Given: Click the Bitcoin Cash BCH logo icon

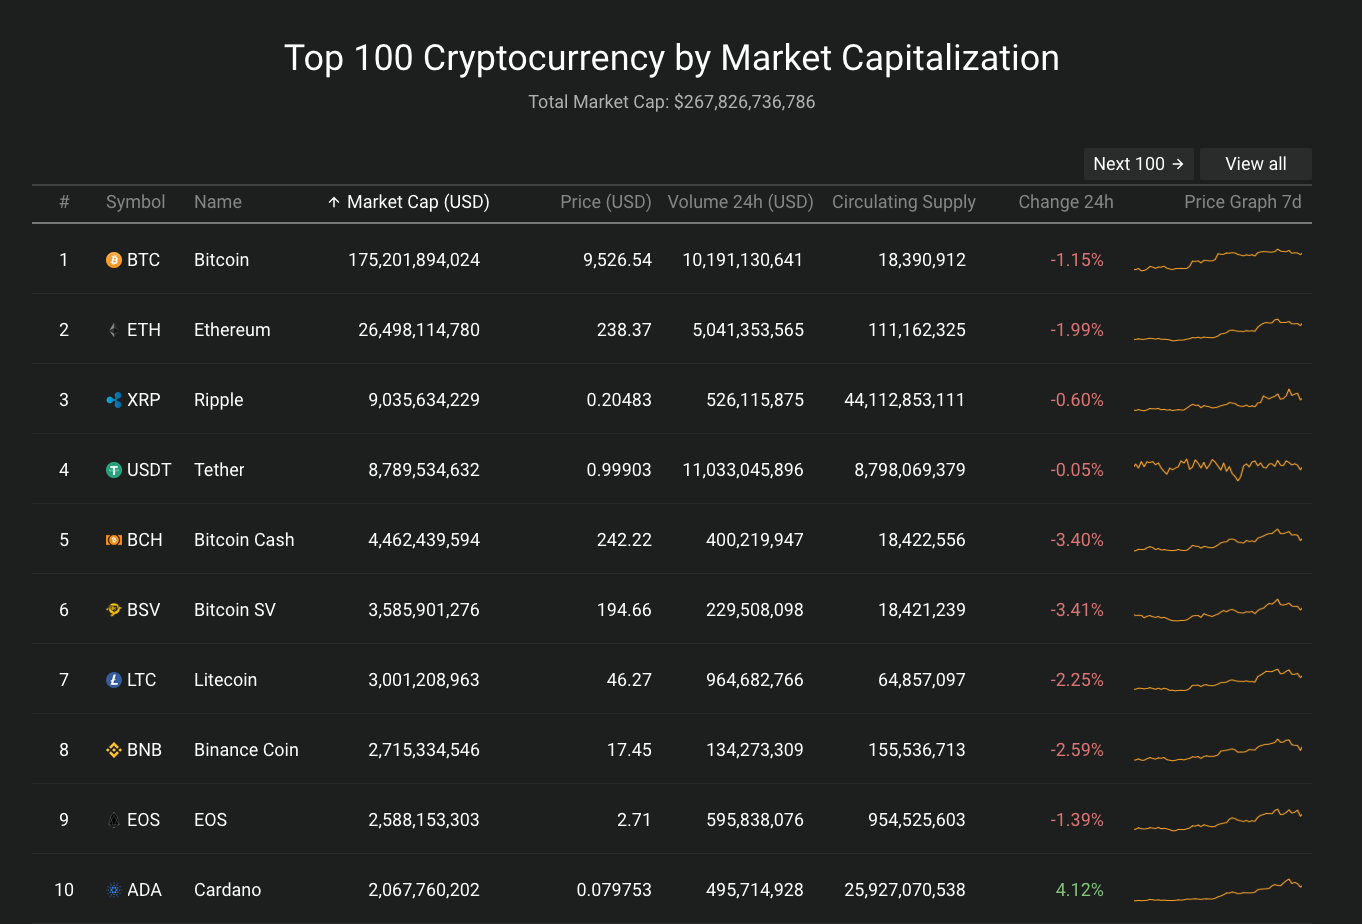Looking at the screenshot, I should point(114,540).
